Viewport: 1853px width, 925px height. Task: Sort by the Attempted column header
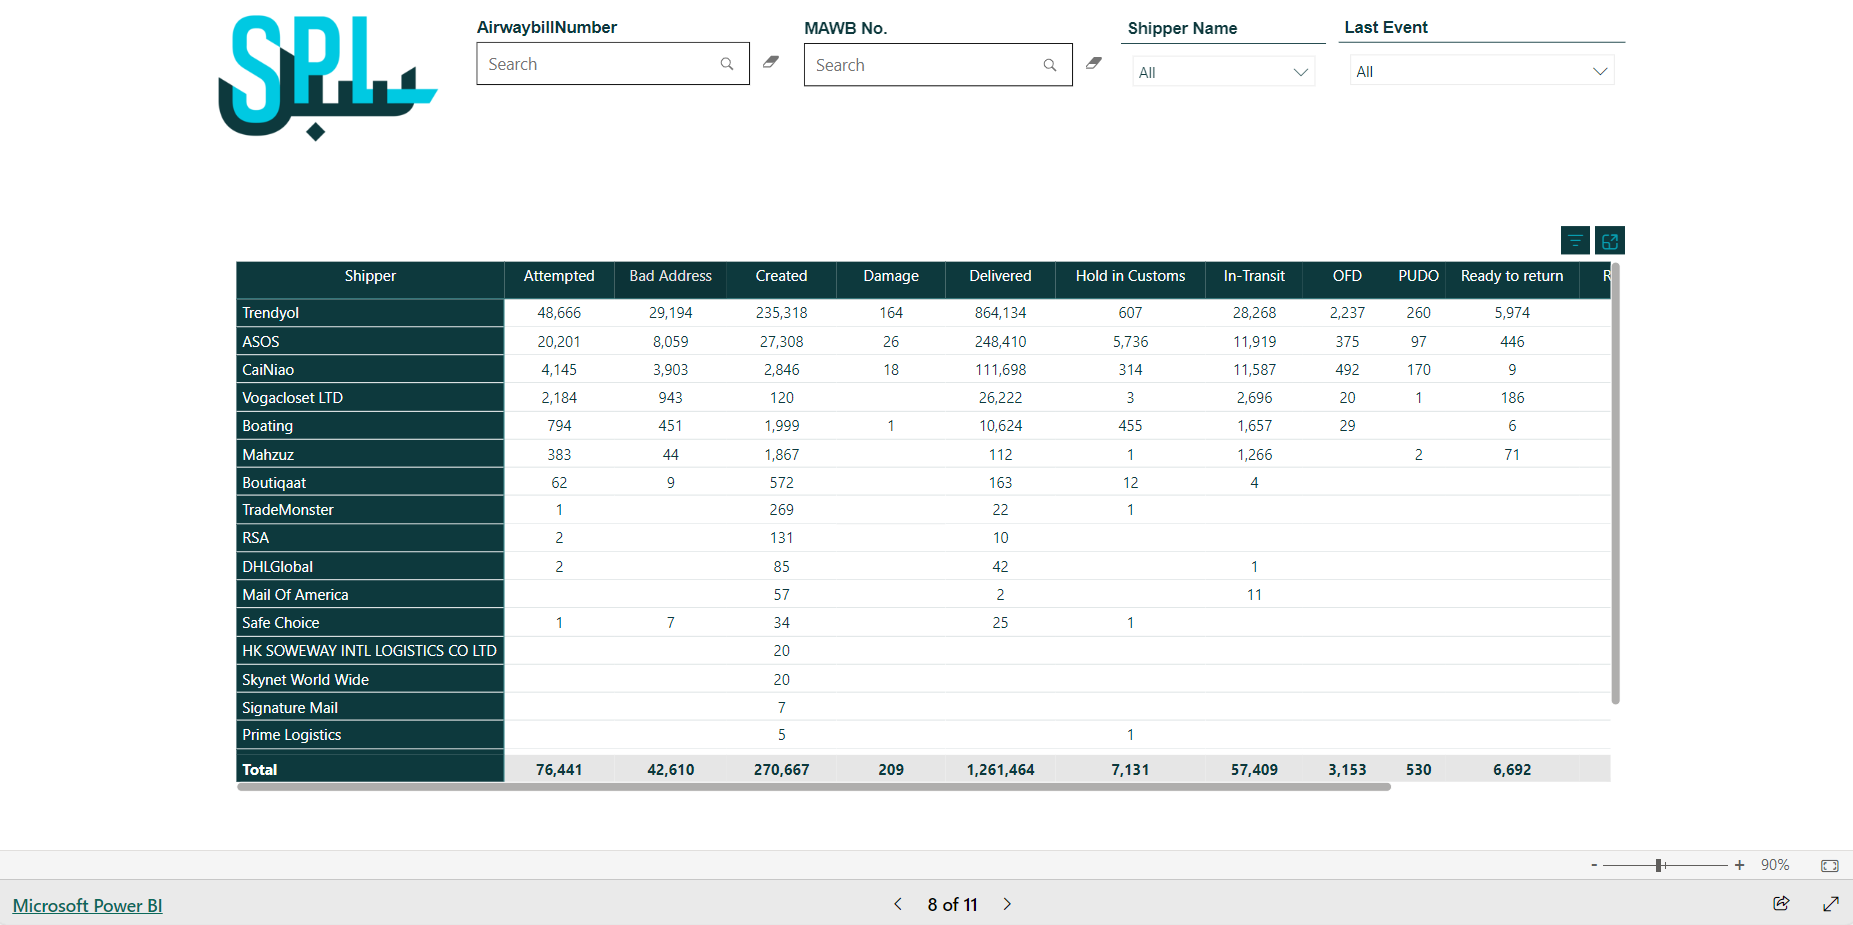(559, 276)
